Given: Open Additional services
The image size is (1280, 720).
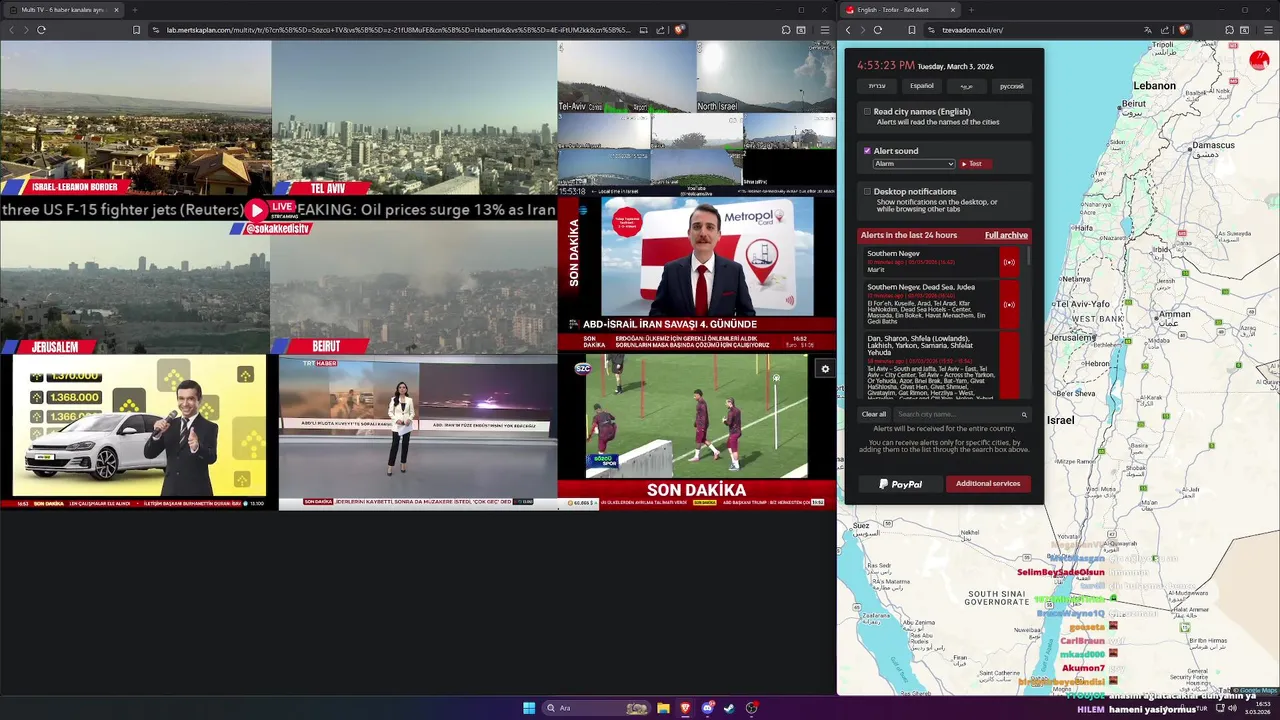Looking at the screenshot, I should coord(987,484).
